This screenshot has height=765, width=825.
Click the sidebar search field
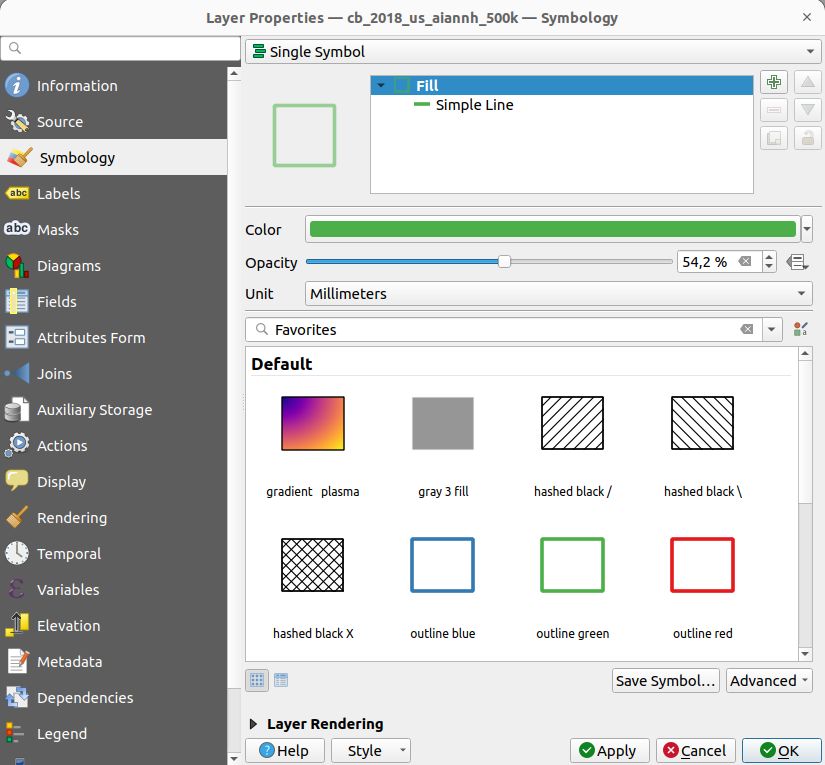coord(120,48)
